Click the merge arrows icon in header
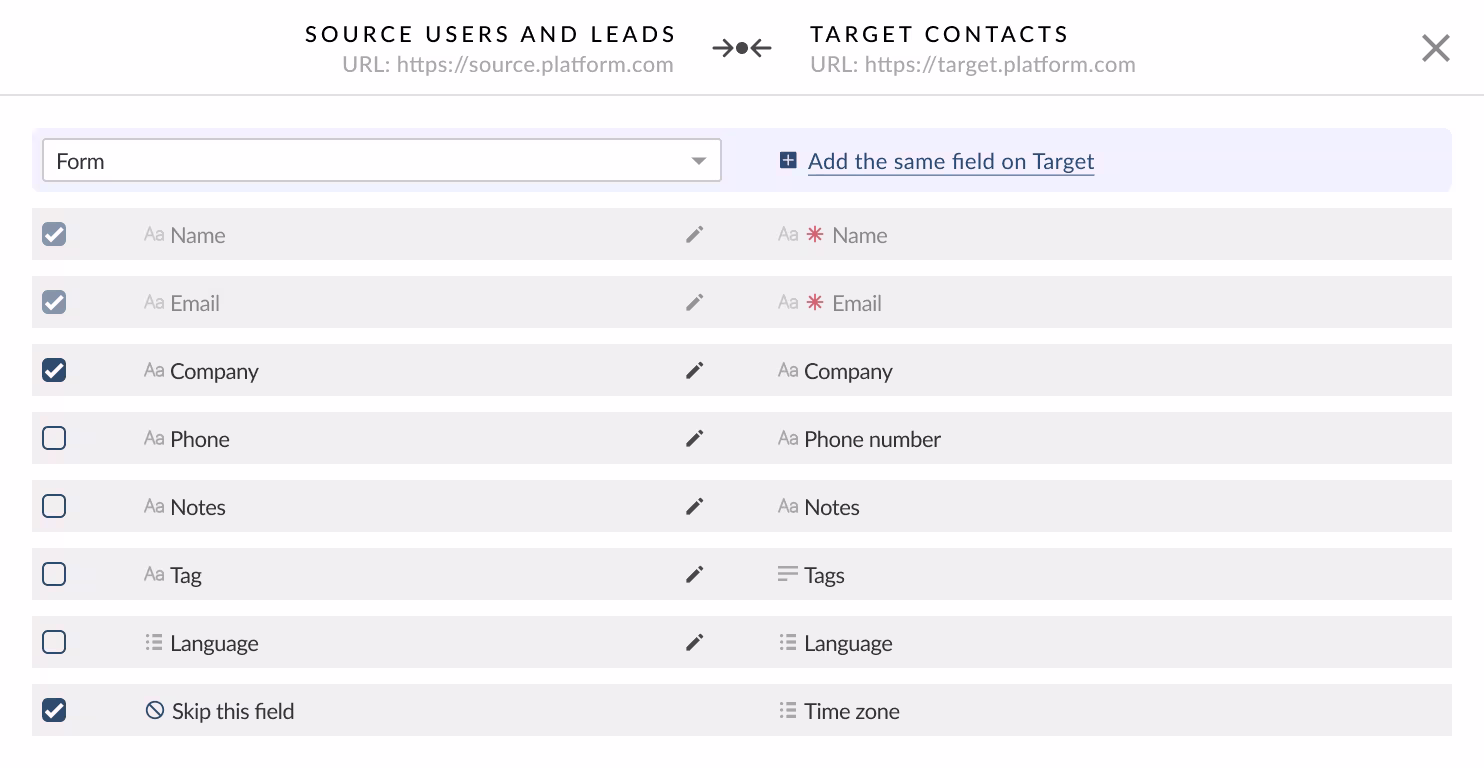 tap(742, 48)
